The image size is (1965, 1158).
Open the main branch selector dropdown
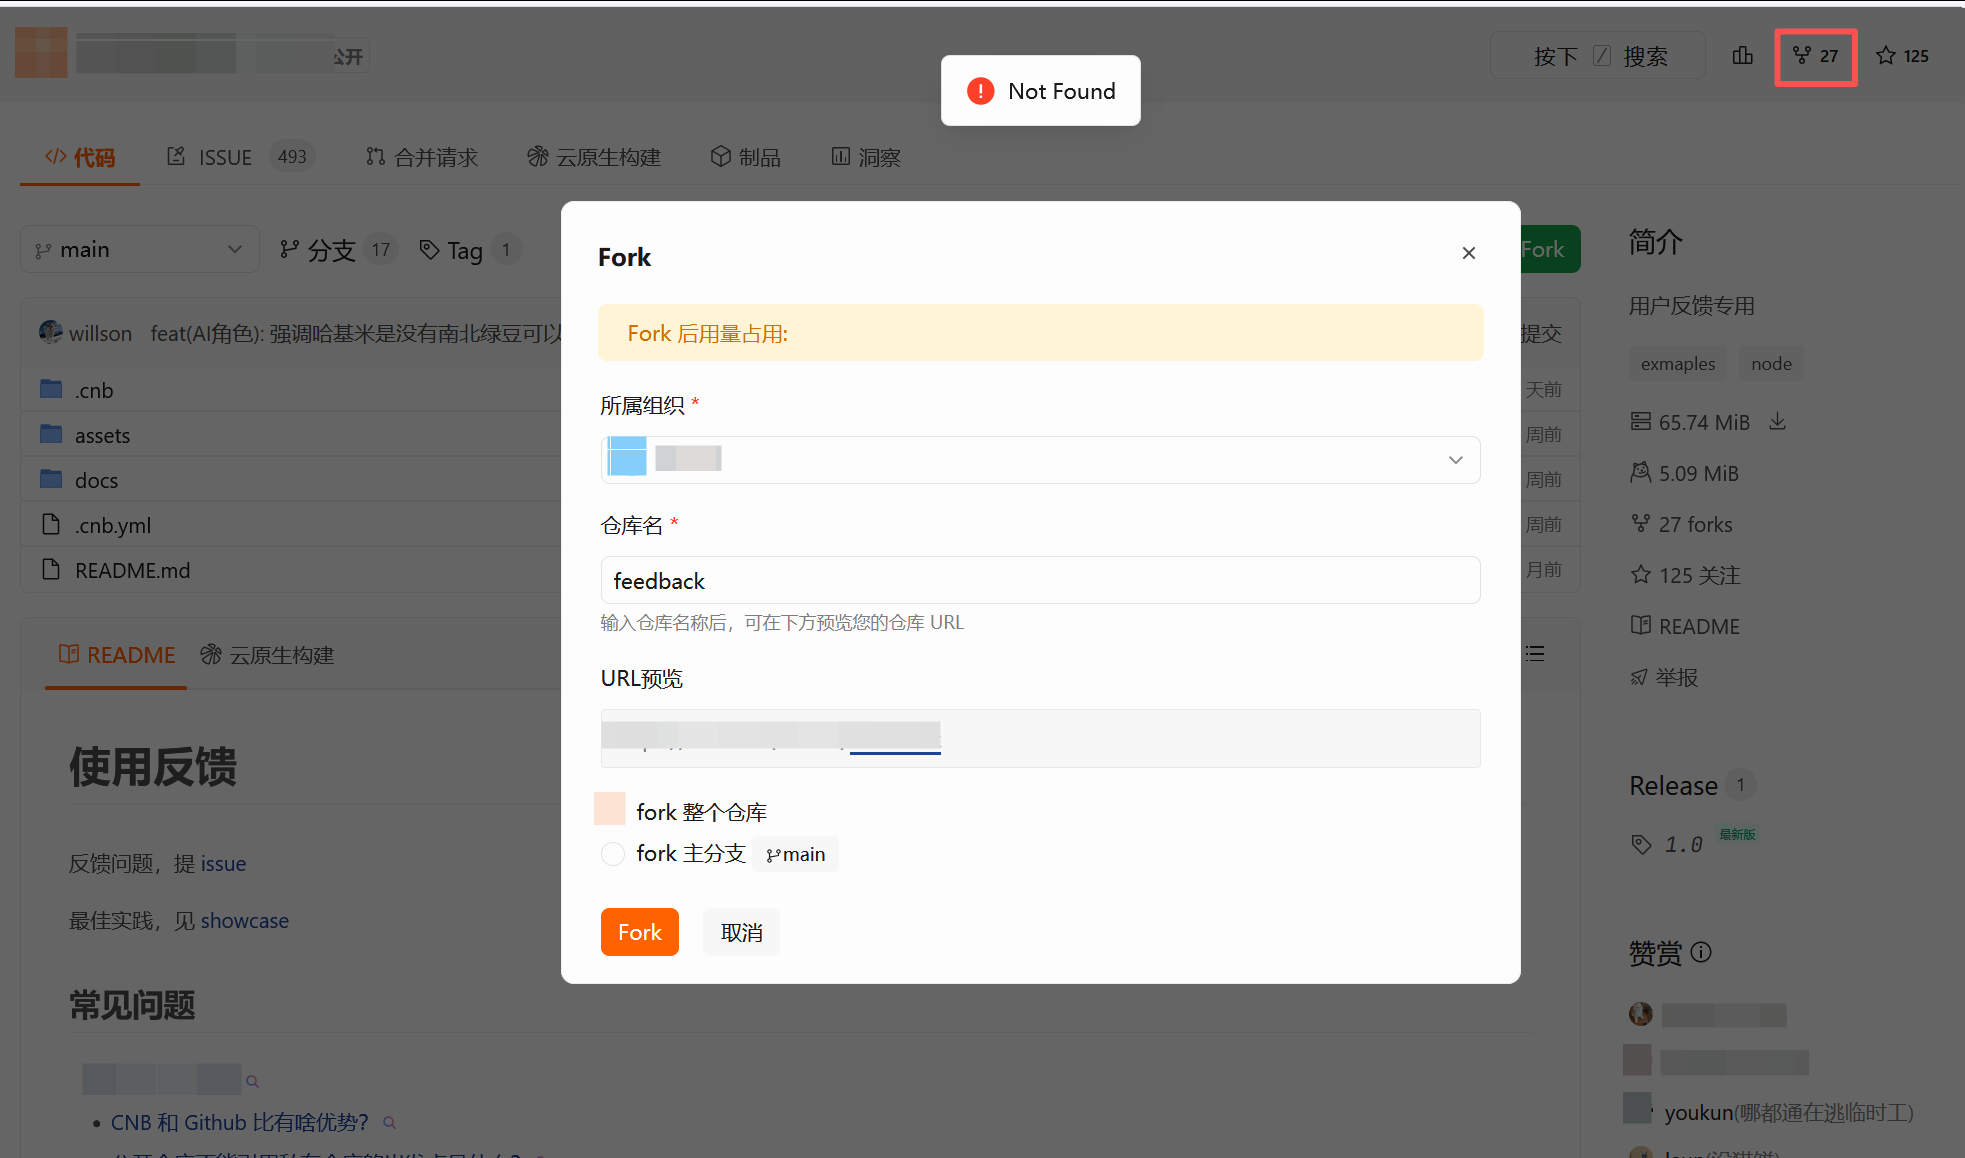(140, 250)
